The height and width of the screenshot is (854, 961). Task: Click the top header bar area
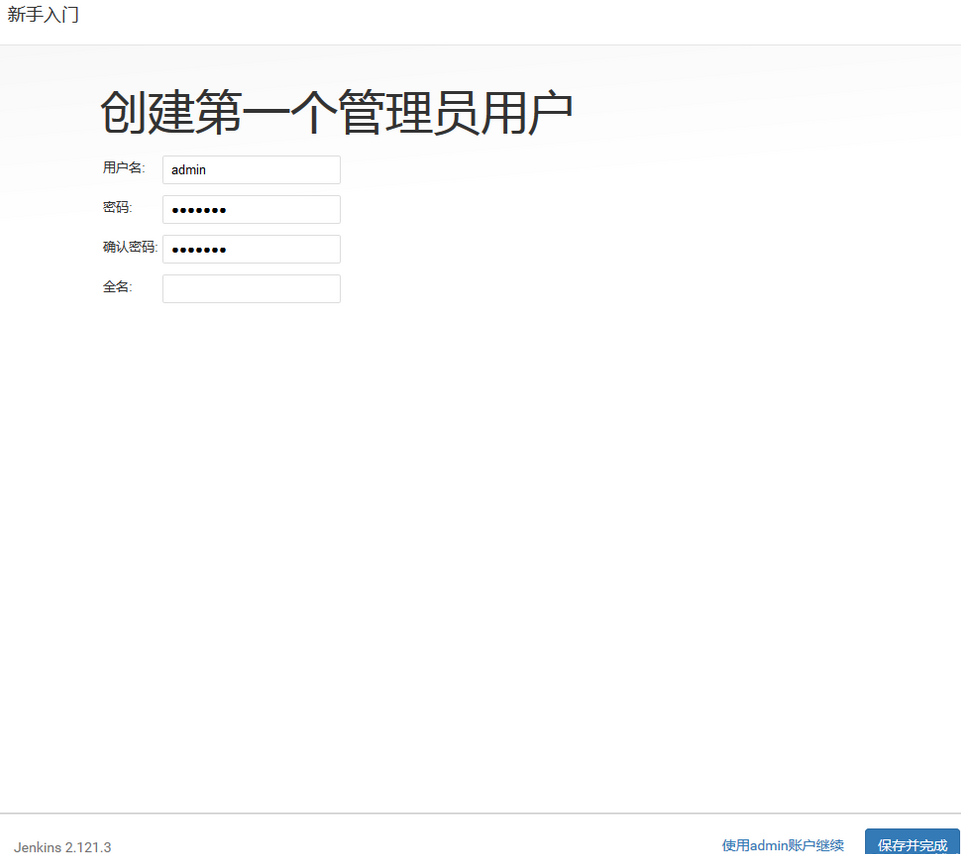[x=480, y=15]
